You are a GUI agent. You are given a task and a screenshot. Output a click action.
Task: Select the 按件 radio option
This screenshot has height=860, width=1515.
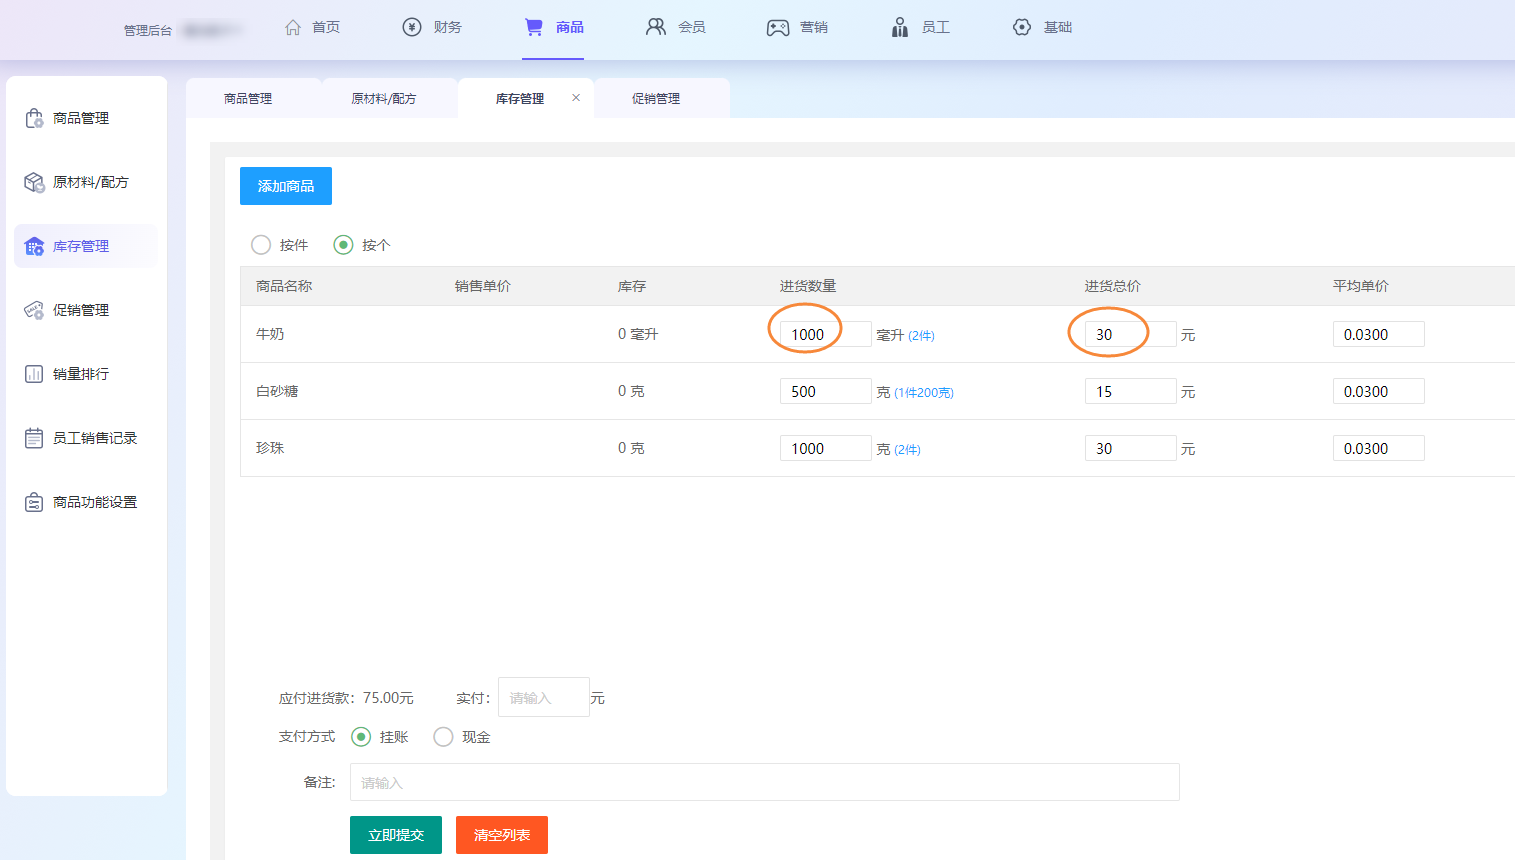pyautogui.click(x=261, y=245)
